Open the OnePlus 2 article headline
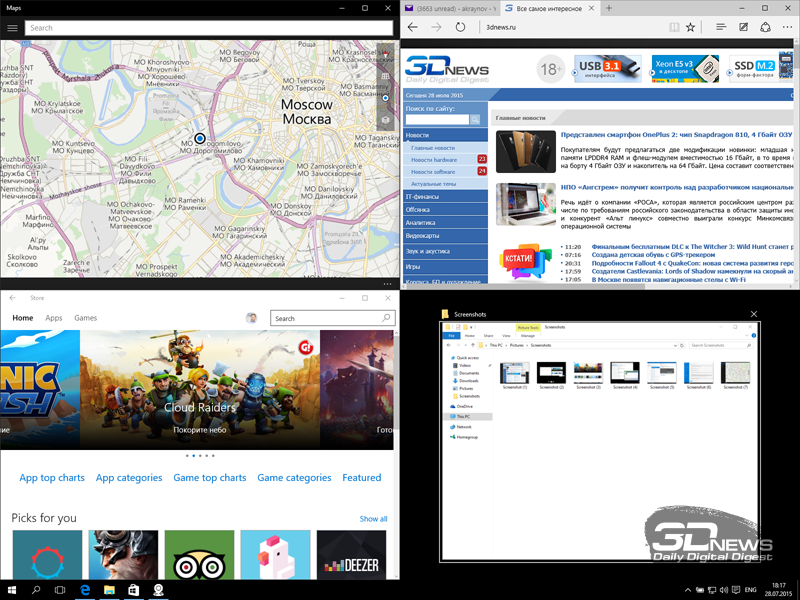Screen dimensions: 800x600 tap(677, 135)
